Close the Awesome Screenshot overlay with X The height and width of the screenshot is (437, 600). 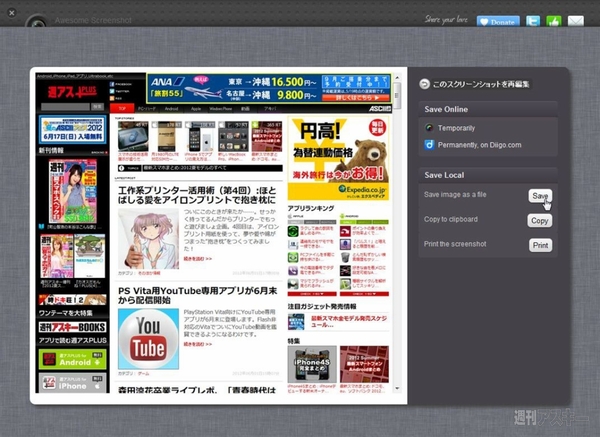pos(12,13)
